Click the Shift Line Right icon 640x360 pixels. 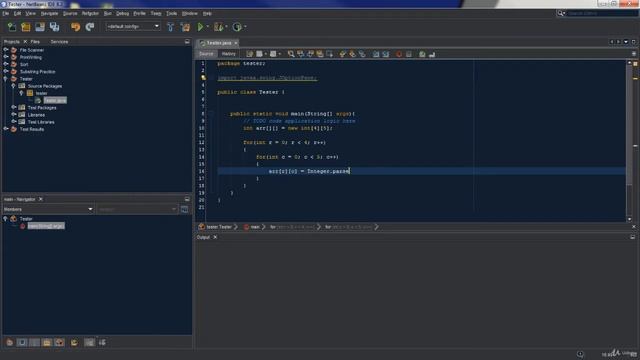[x=386, y=54]
